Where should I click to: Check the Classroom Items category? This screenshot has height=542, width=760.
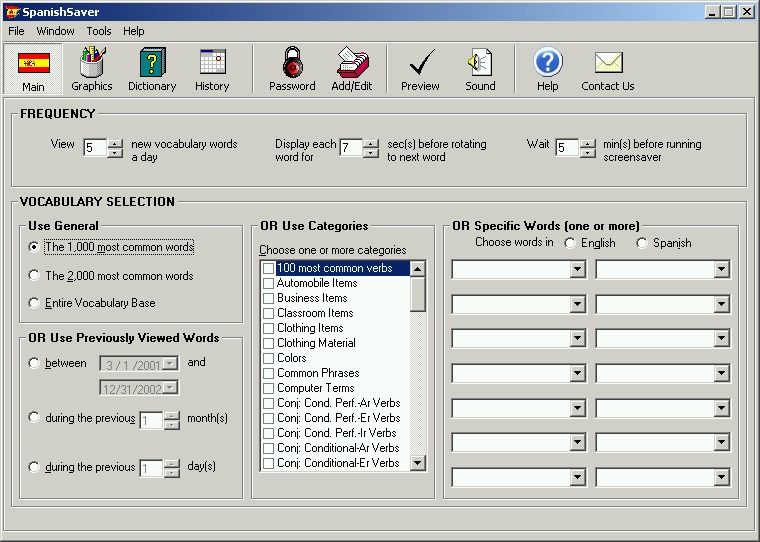(x=268, y=313)
